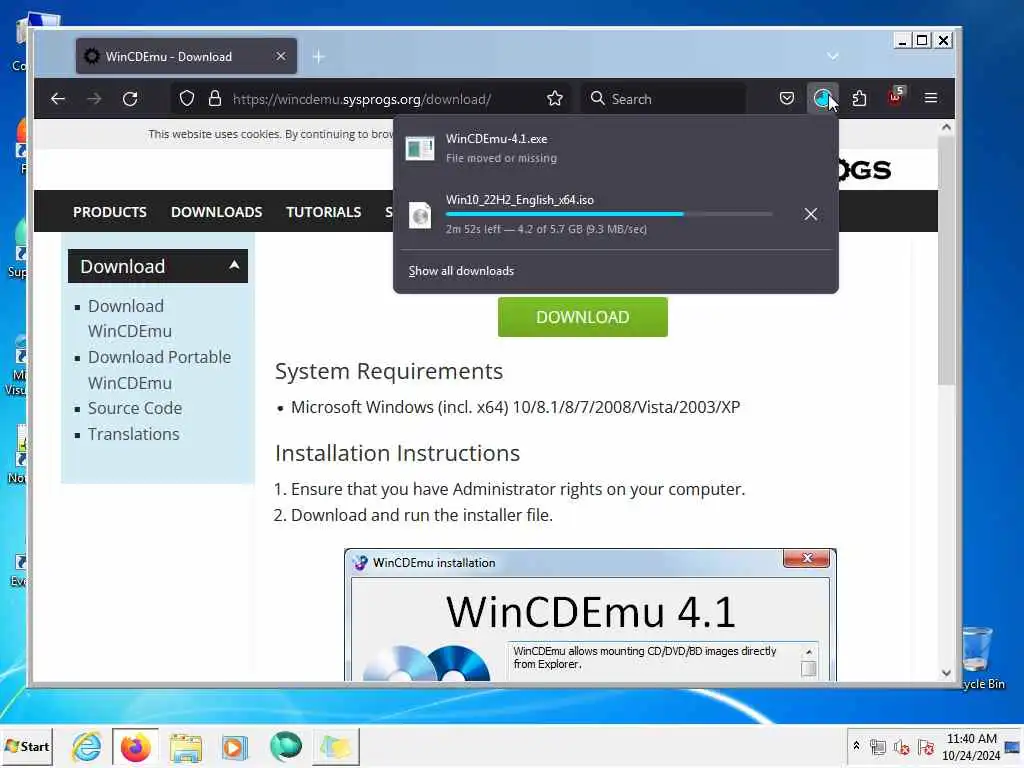The height and width of the screenshot is (768, 1024).
Task: Click the page scroll up arrow
Action: click(x=946, y=128)
